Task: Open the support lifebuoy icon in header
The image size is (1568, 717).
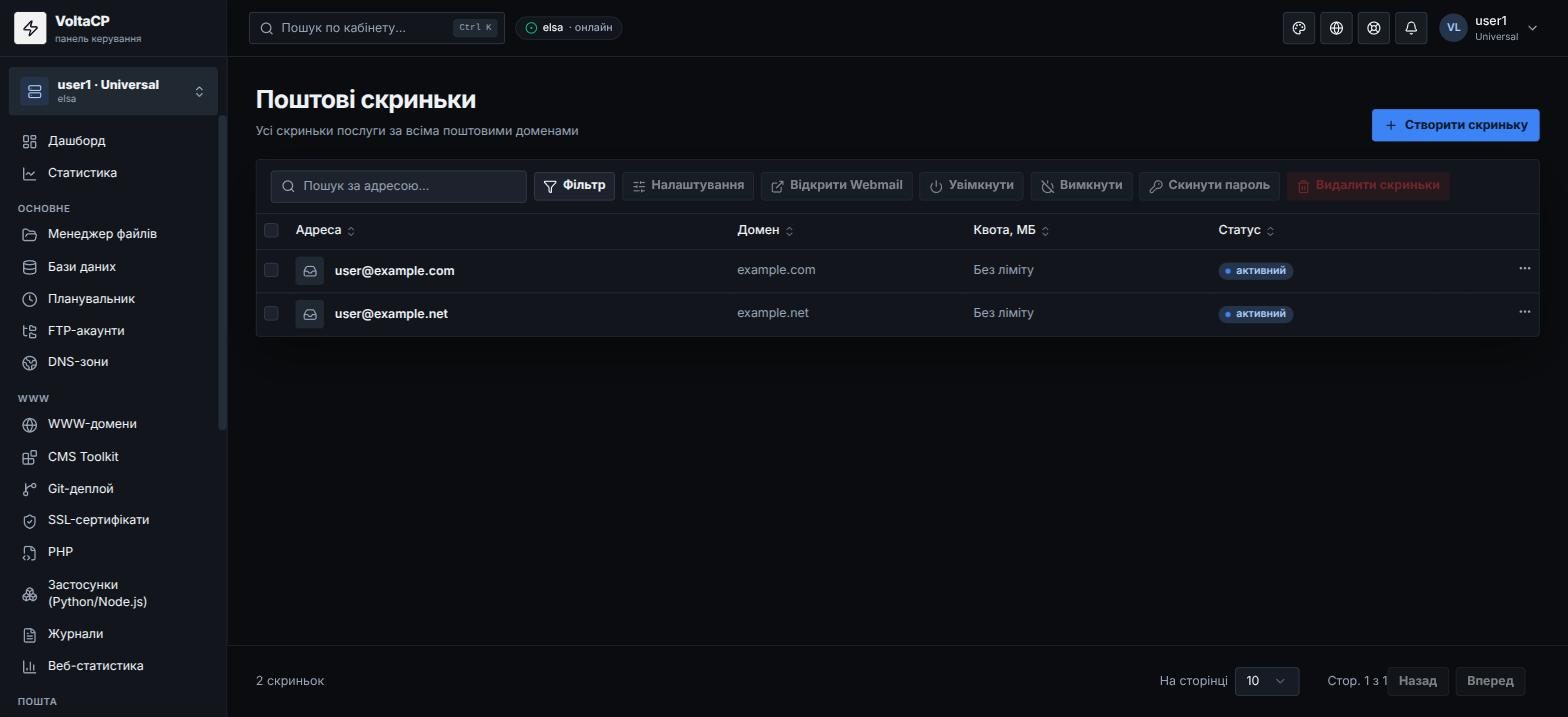Action: pyautogui.click(x=1374, y=28)
